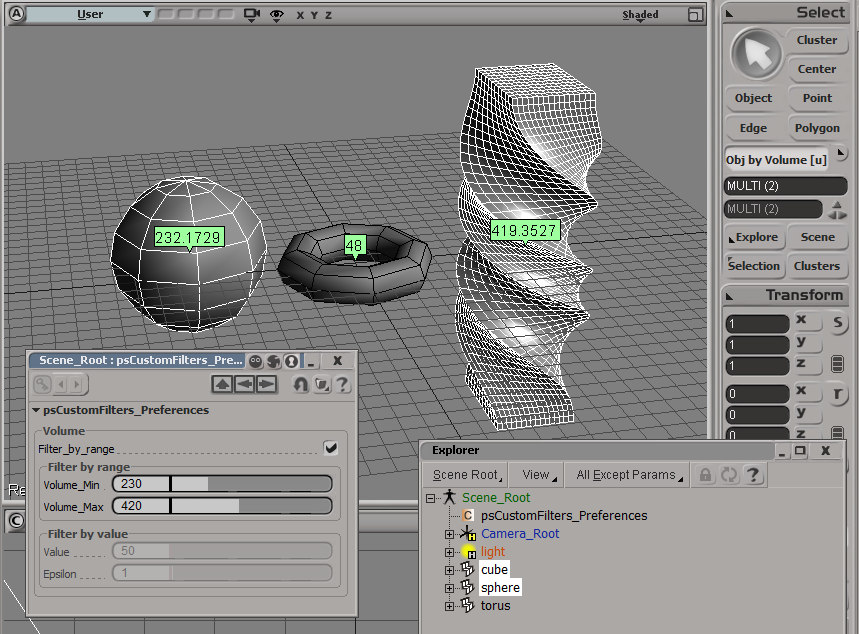859x634 pixels.
Task: Uncheck the Filter_by_range checkbox
Action: [x=330, y=448]
